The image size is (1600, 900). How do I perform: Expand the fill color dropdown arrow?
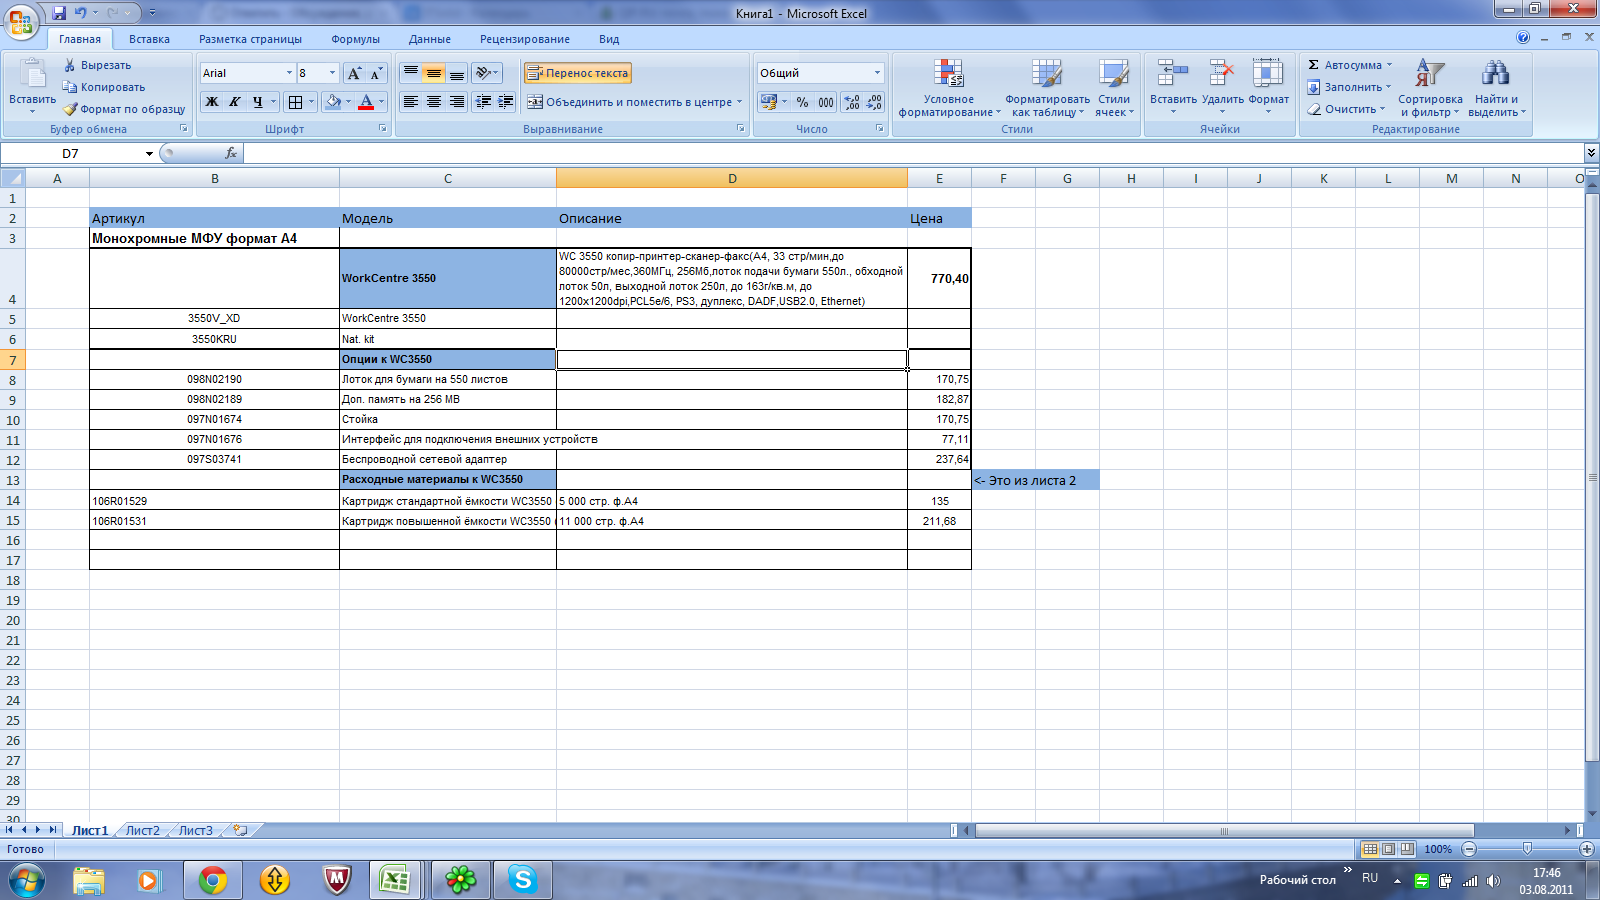point(348,102)
